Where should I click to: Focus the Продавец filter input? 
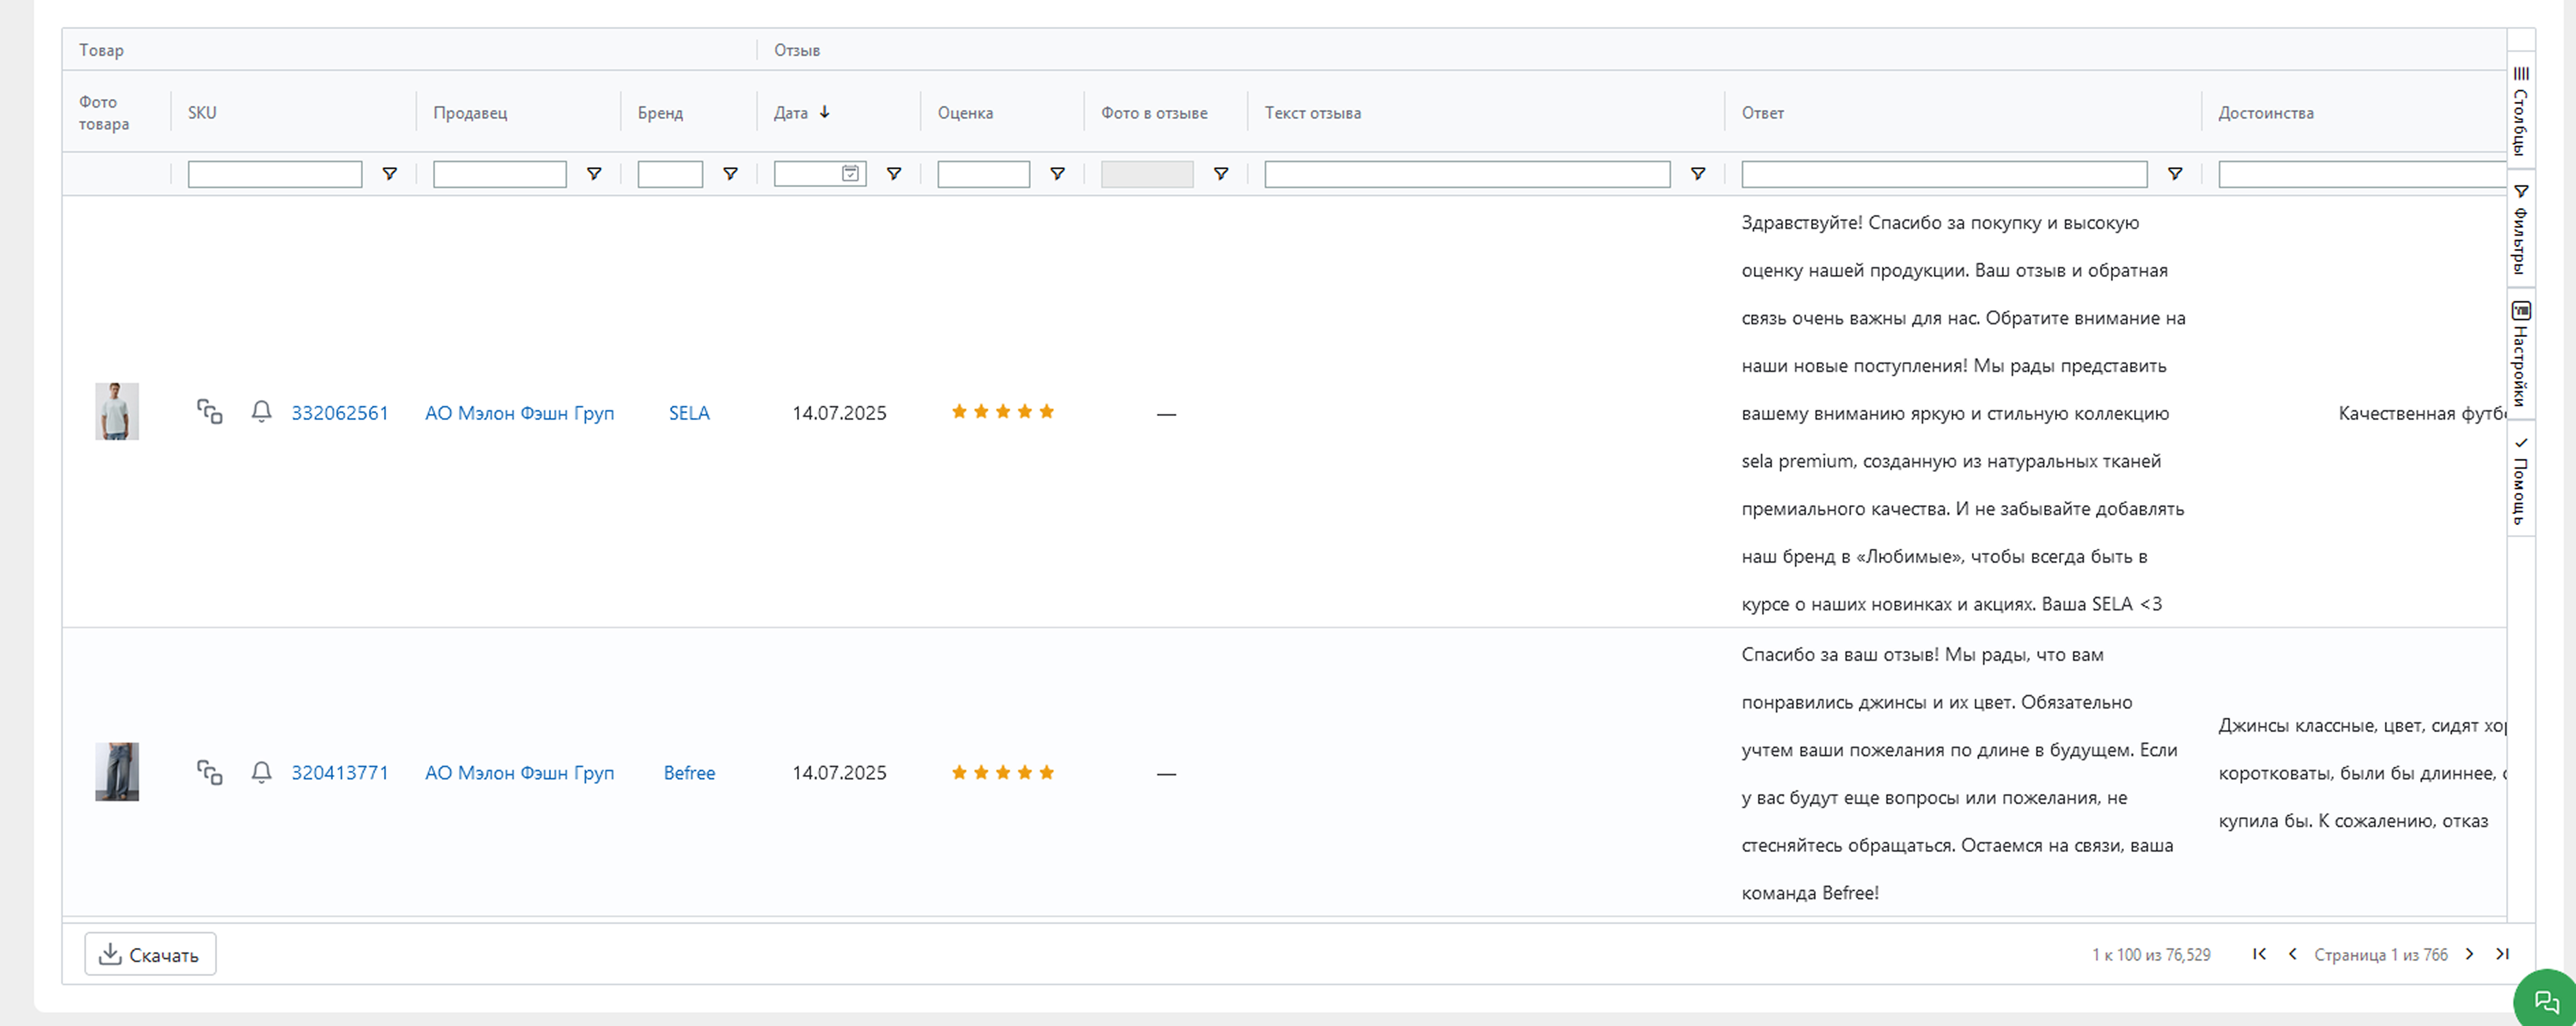[x=500, y=174]
